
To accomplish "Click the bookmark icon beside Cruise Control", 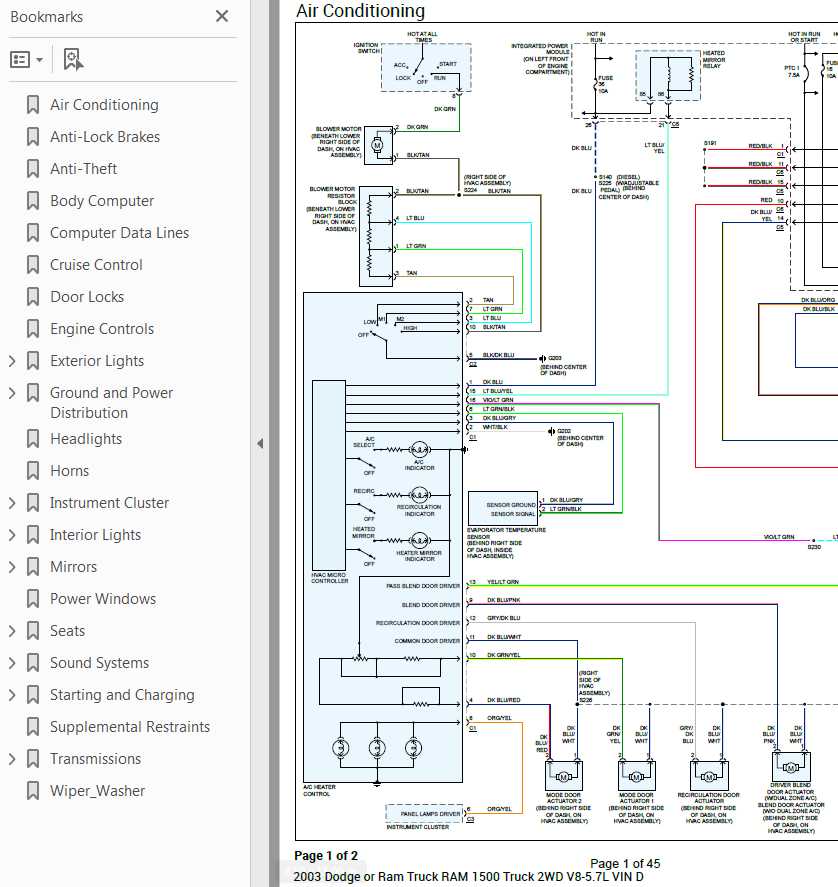I will (x=33, y=265).
